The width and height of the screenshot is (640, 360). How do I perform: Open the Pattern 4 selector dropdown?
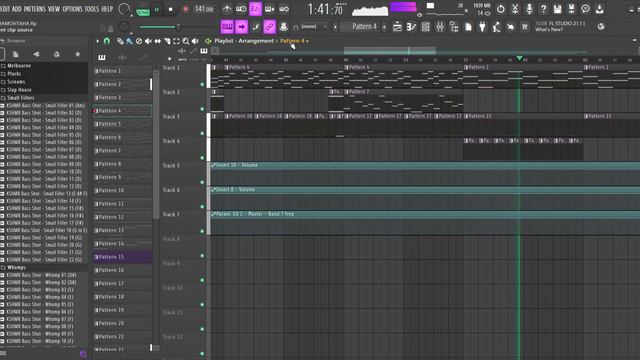[x=363, y=27]
